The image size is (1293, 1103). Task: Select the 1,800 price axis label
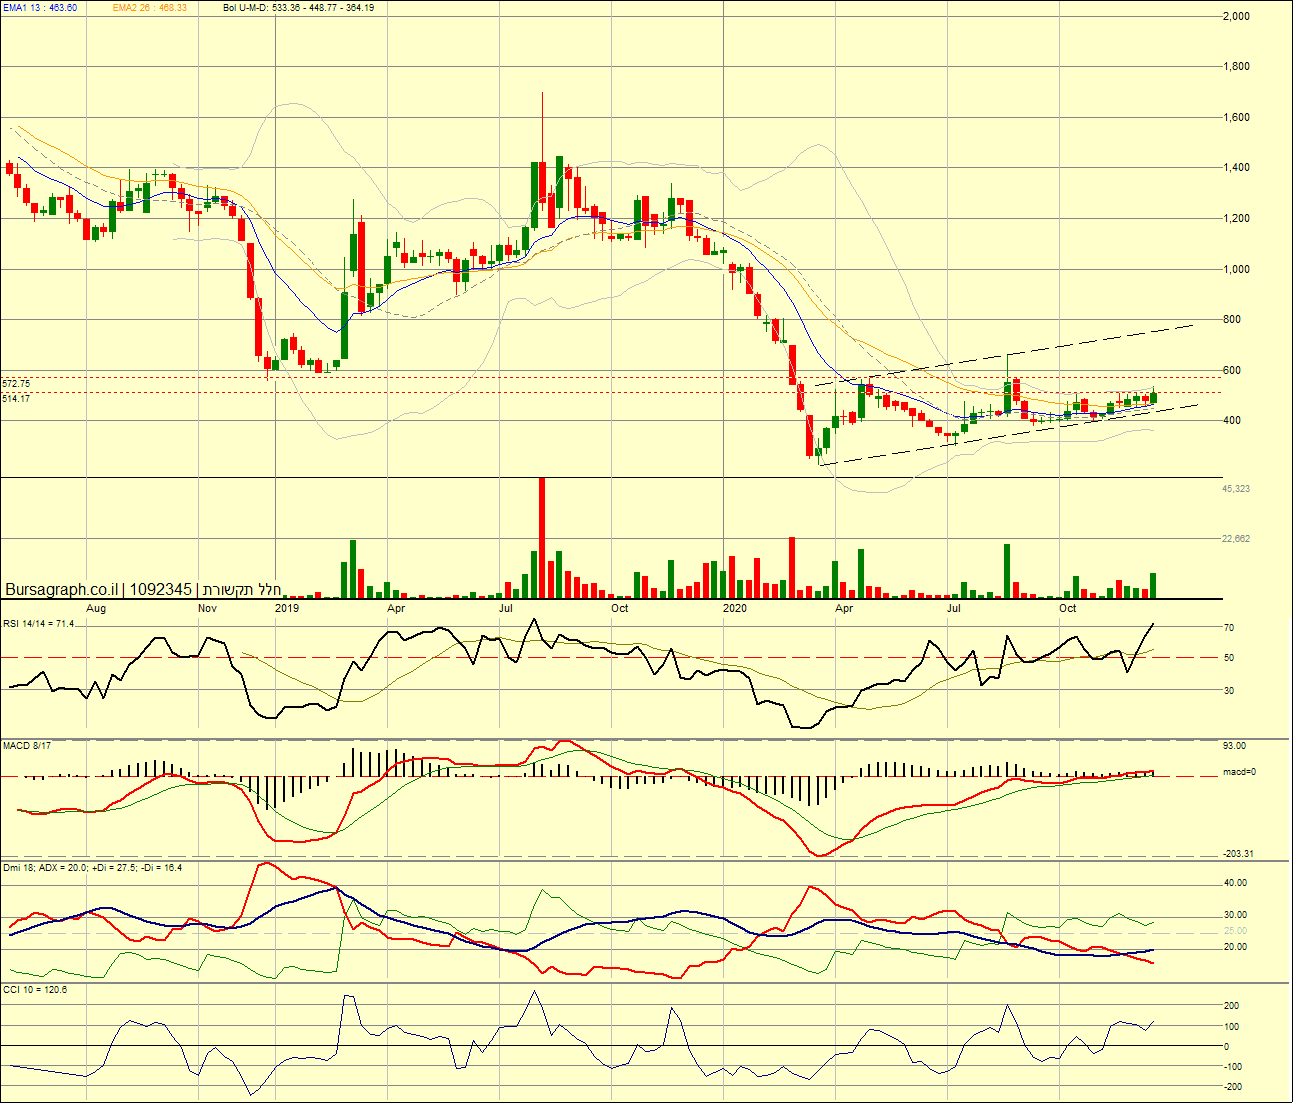coord(1236,67)
